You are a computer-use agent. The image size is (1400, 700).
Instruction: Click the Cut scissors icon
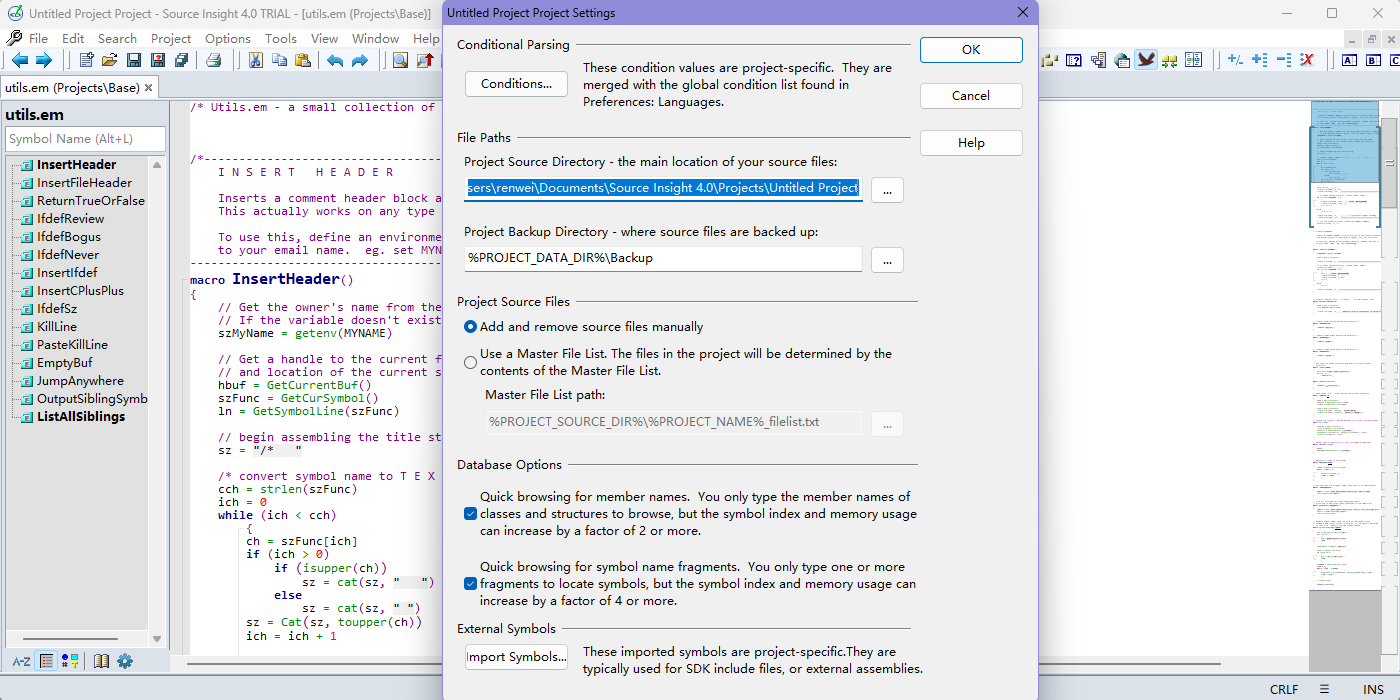255,60
